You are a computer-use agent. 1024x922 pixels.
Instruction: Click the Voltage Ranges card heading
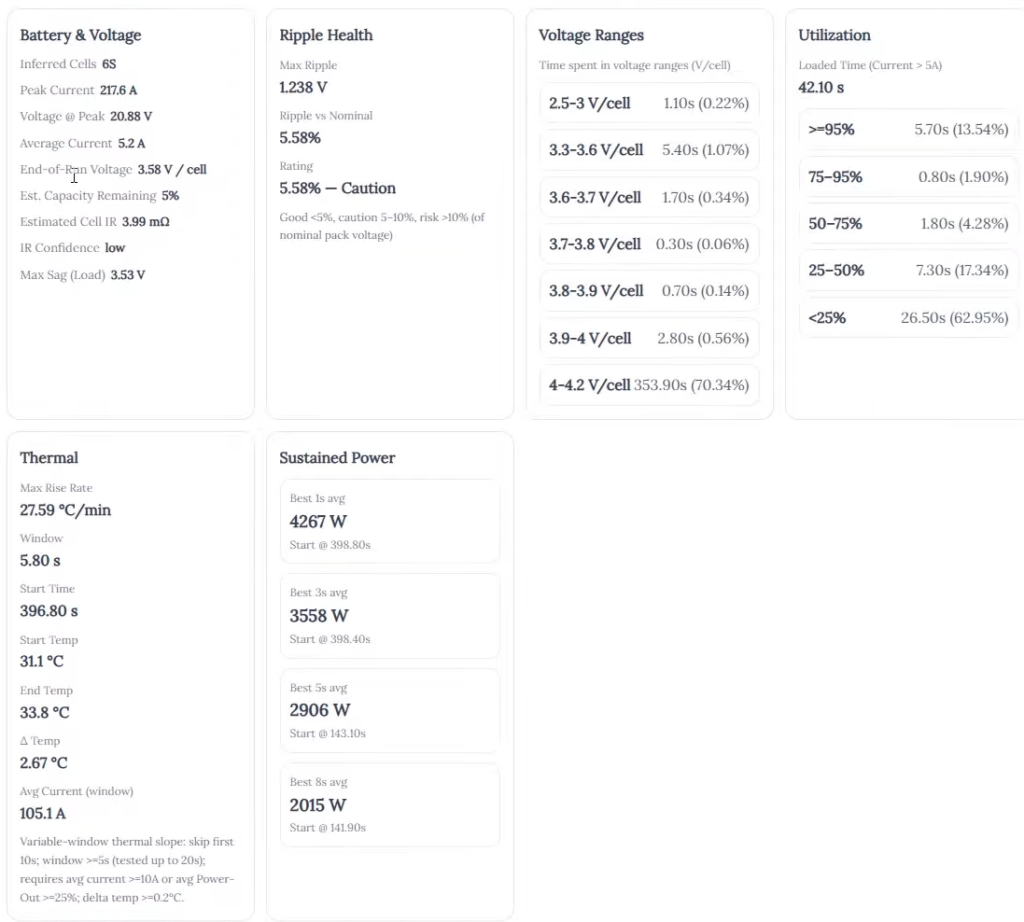pyautogui.click(x=591, y=35)
